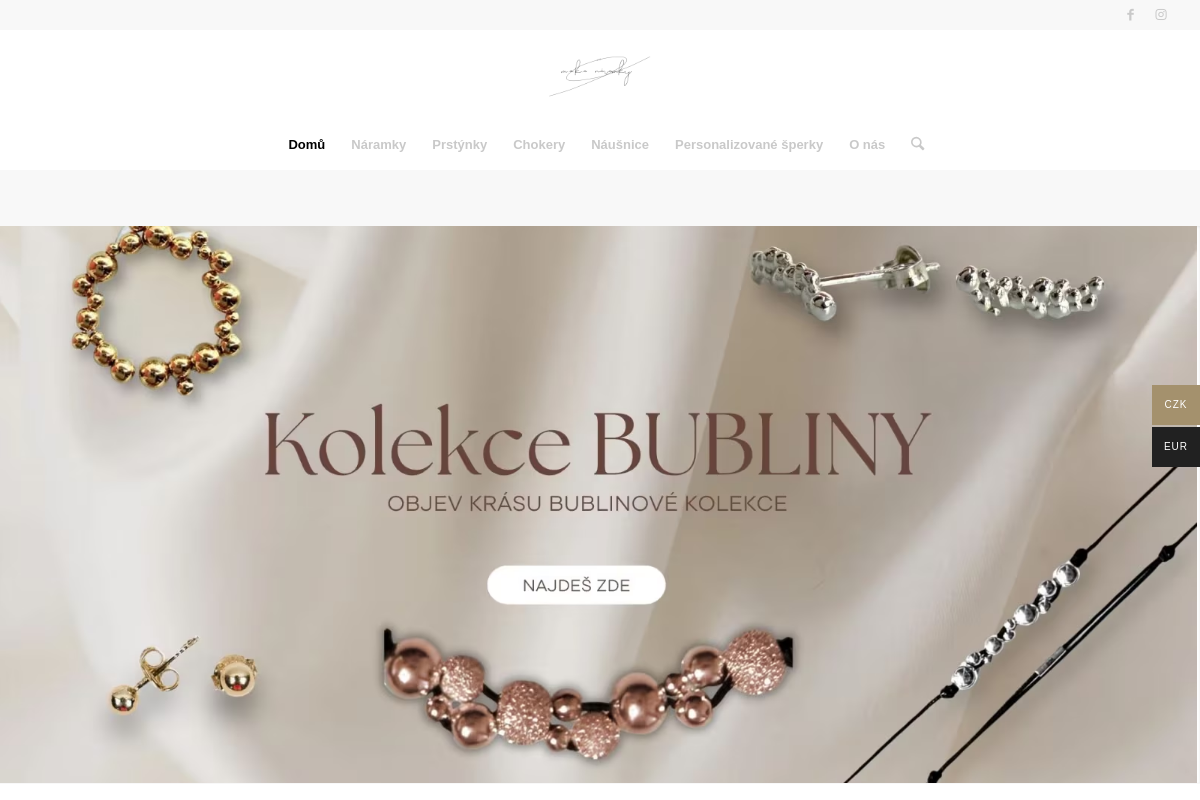
Task: Click the search magnifier icon
Action: [x=917, y=144]
